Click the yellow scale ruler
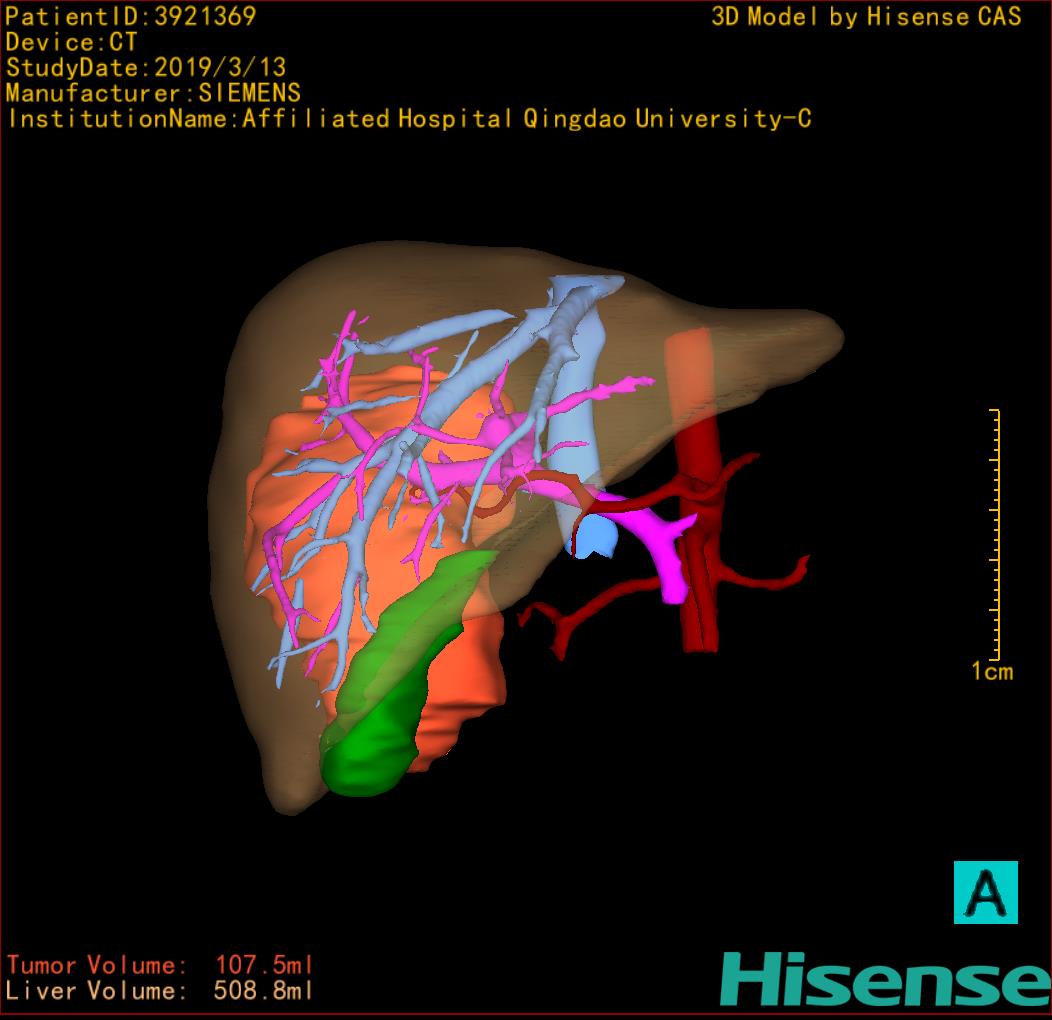Image resolution: width=1052 pixels, height=1020 pixels. click(x=995, y=530)
